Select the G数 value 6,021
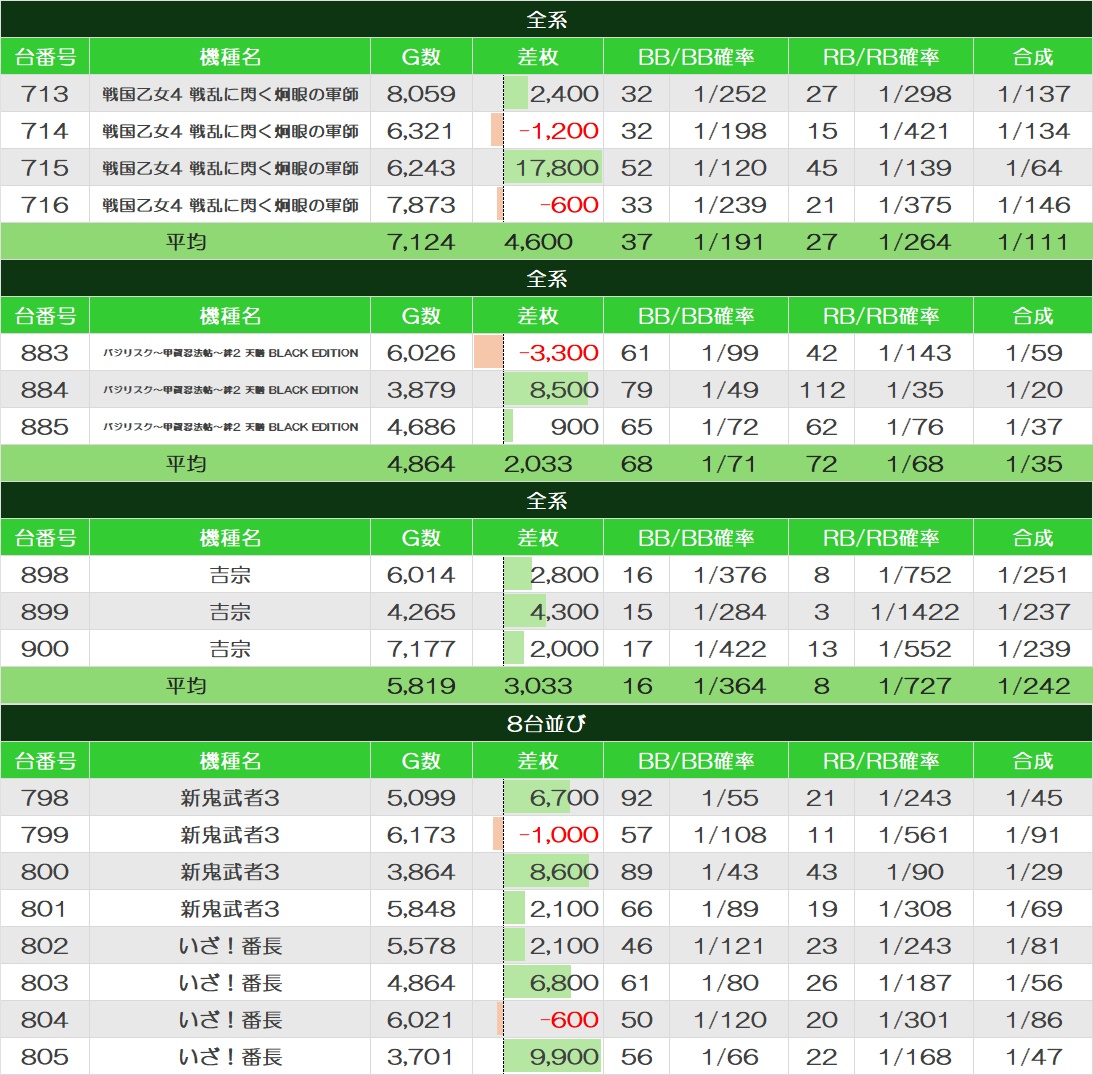Viewport: 1093px width, 1075px height. pos(421,1019)
